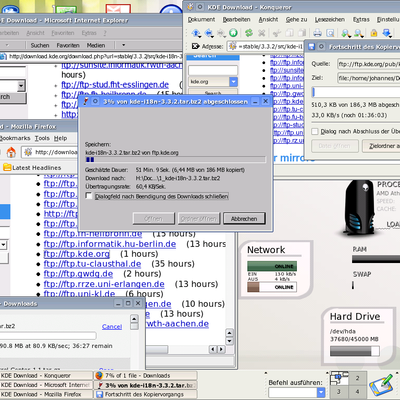Viewport: 400px width, 400px height.
Task: Click the Print Preview icon in Konqueror
Action: [x=330, y=33]
